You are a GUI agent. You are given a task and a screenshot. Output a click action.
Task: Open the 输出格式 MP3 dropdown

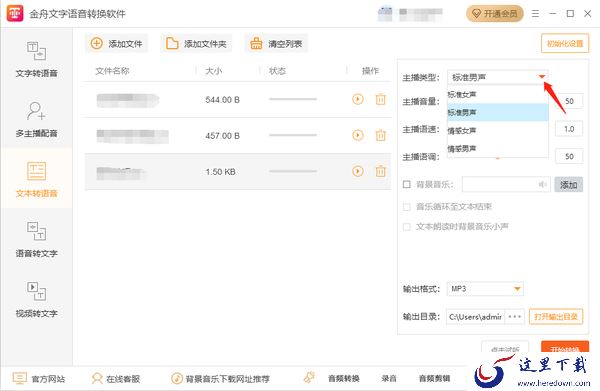click(485, 289)
